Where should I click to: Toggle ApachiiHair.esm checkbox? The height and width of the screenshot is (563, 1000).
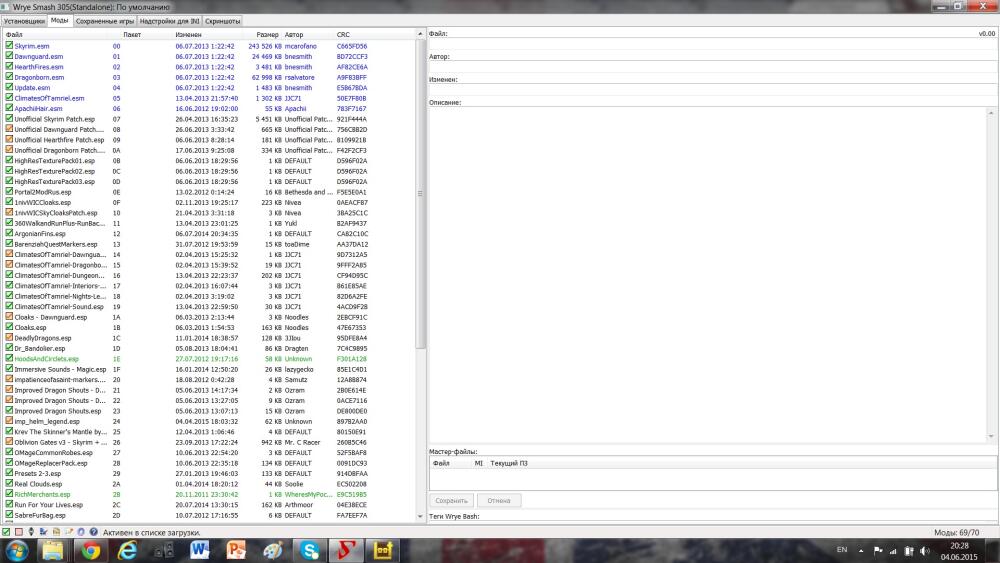tap(9, 108)
